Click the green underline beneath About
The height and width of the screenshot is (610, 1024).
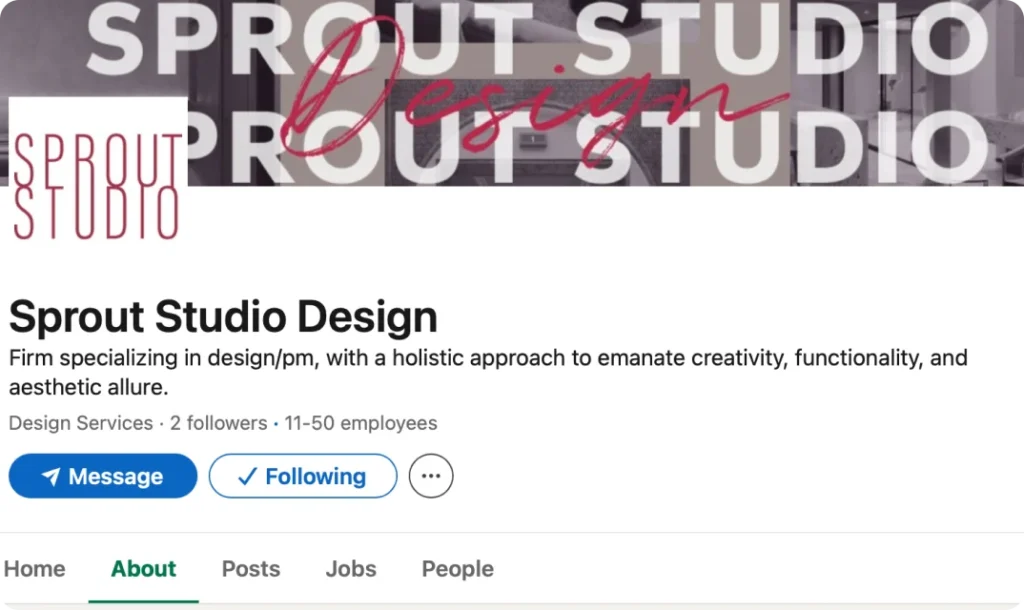pyautogui.click(x=143, y=601)
